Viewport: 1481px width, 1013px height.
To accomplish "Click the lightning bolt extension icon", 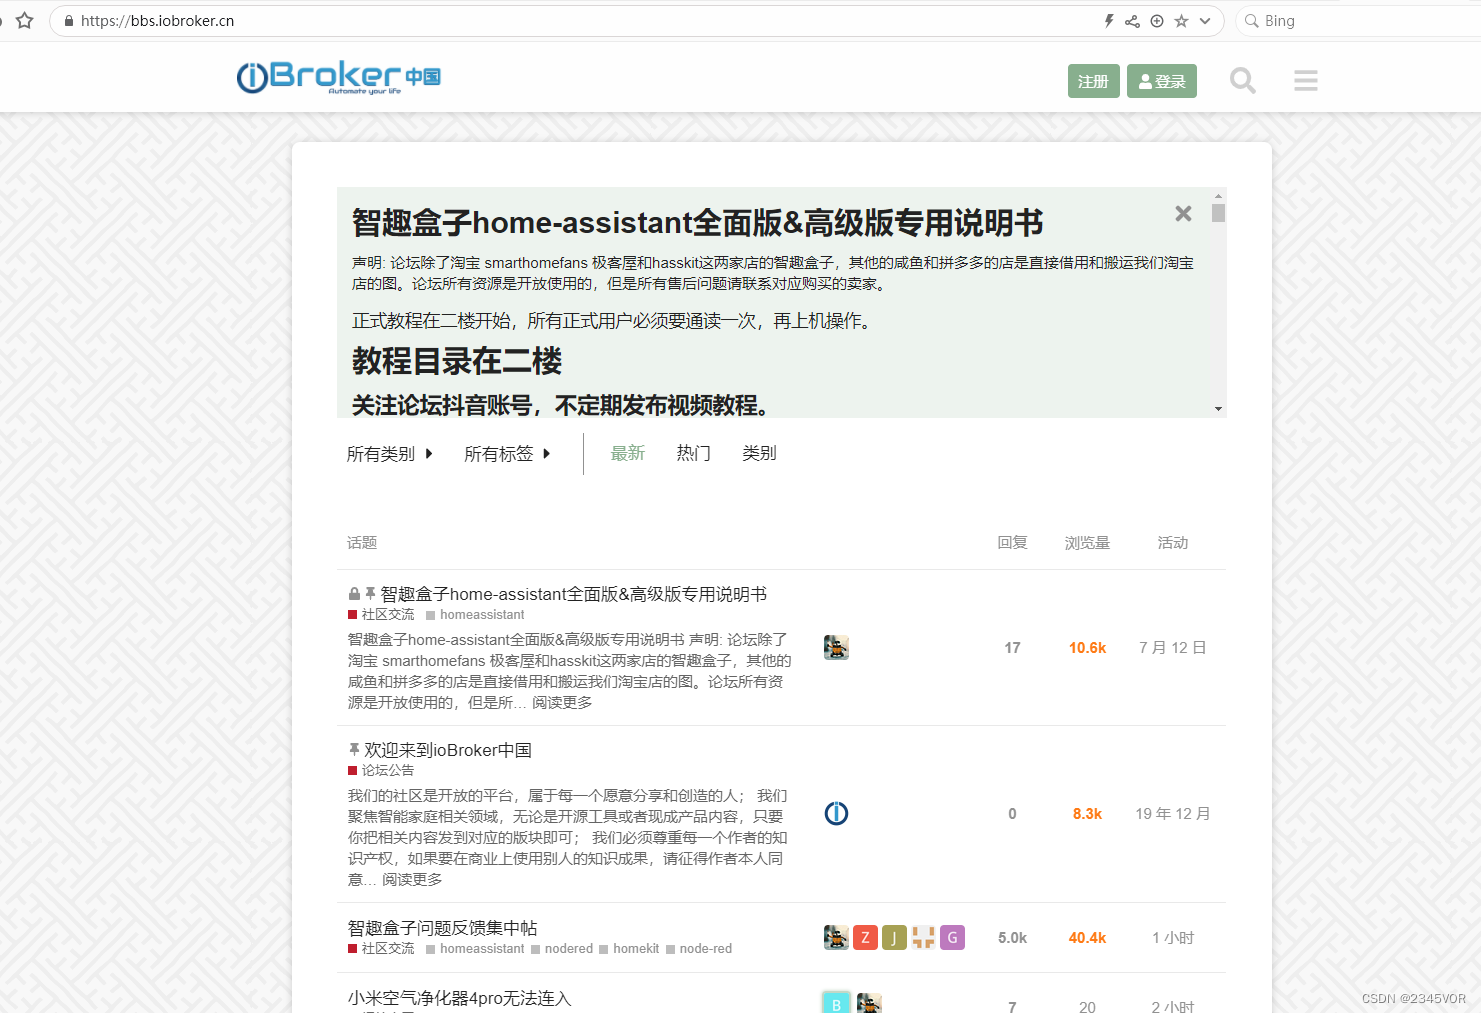I will tap(1108, 20).
